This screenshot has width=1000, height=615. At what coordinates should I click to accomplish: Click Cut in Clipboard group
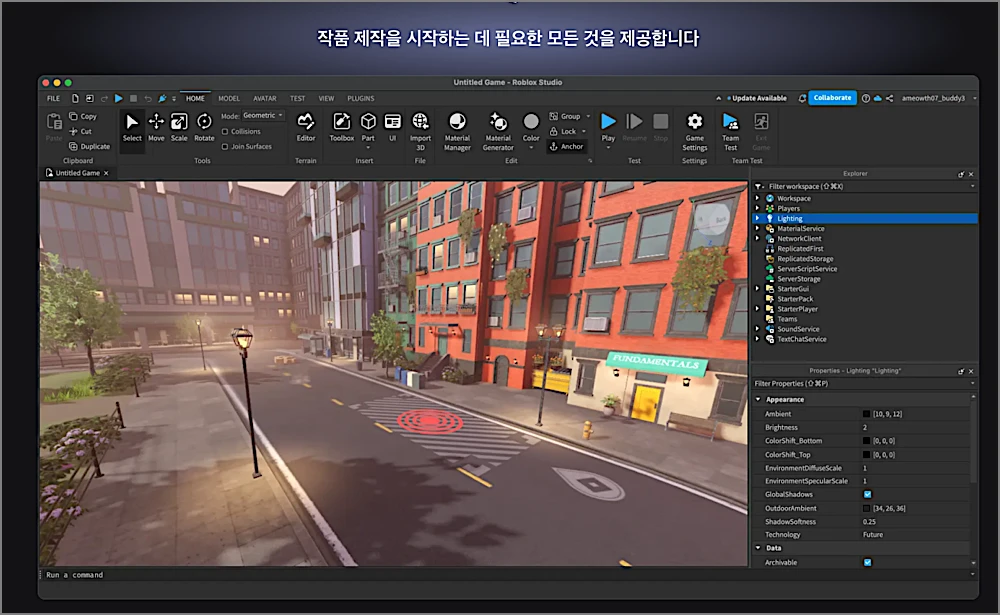coord(80,131)
